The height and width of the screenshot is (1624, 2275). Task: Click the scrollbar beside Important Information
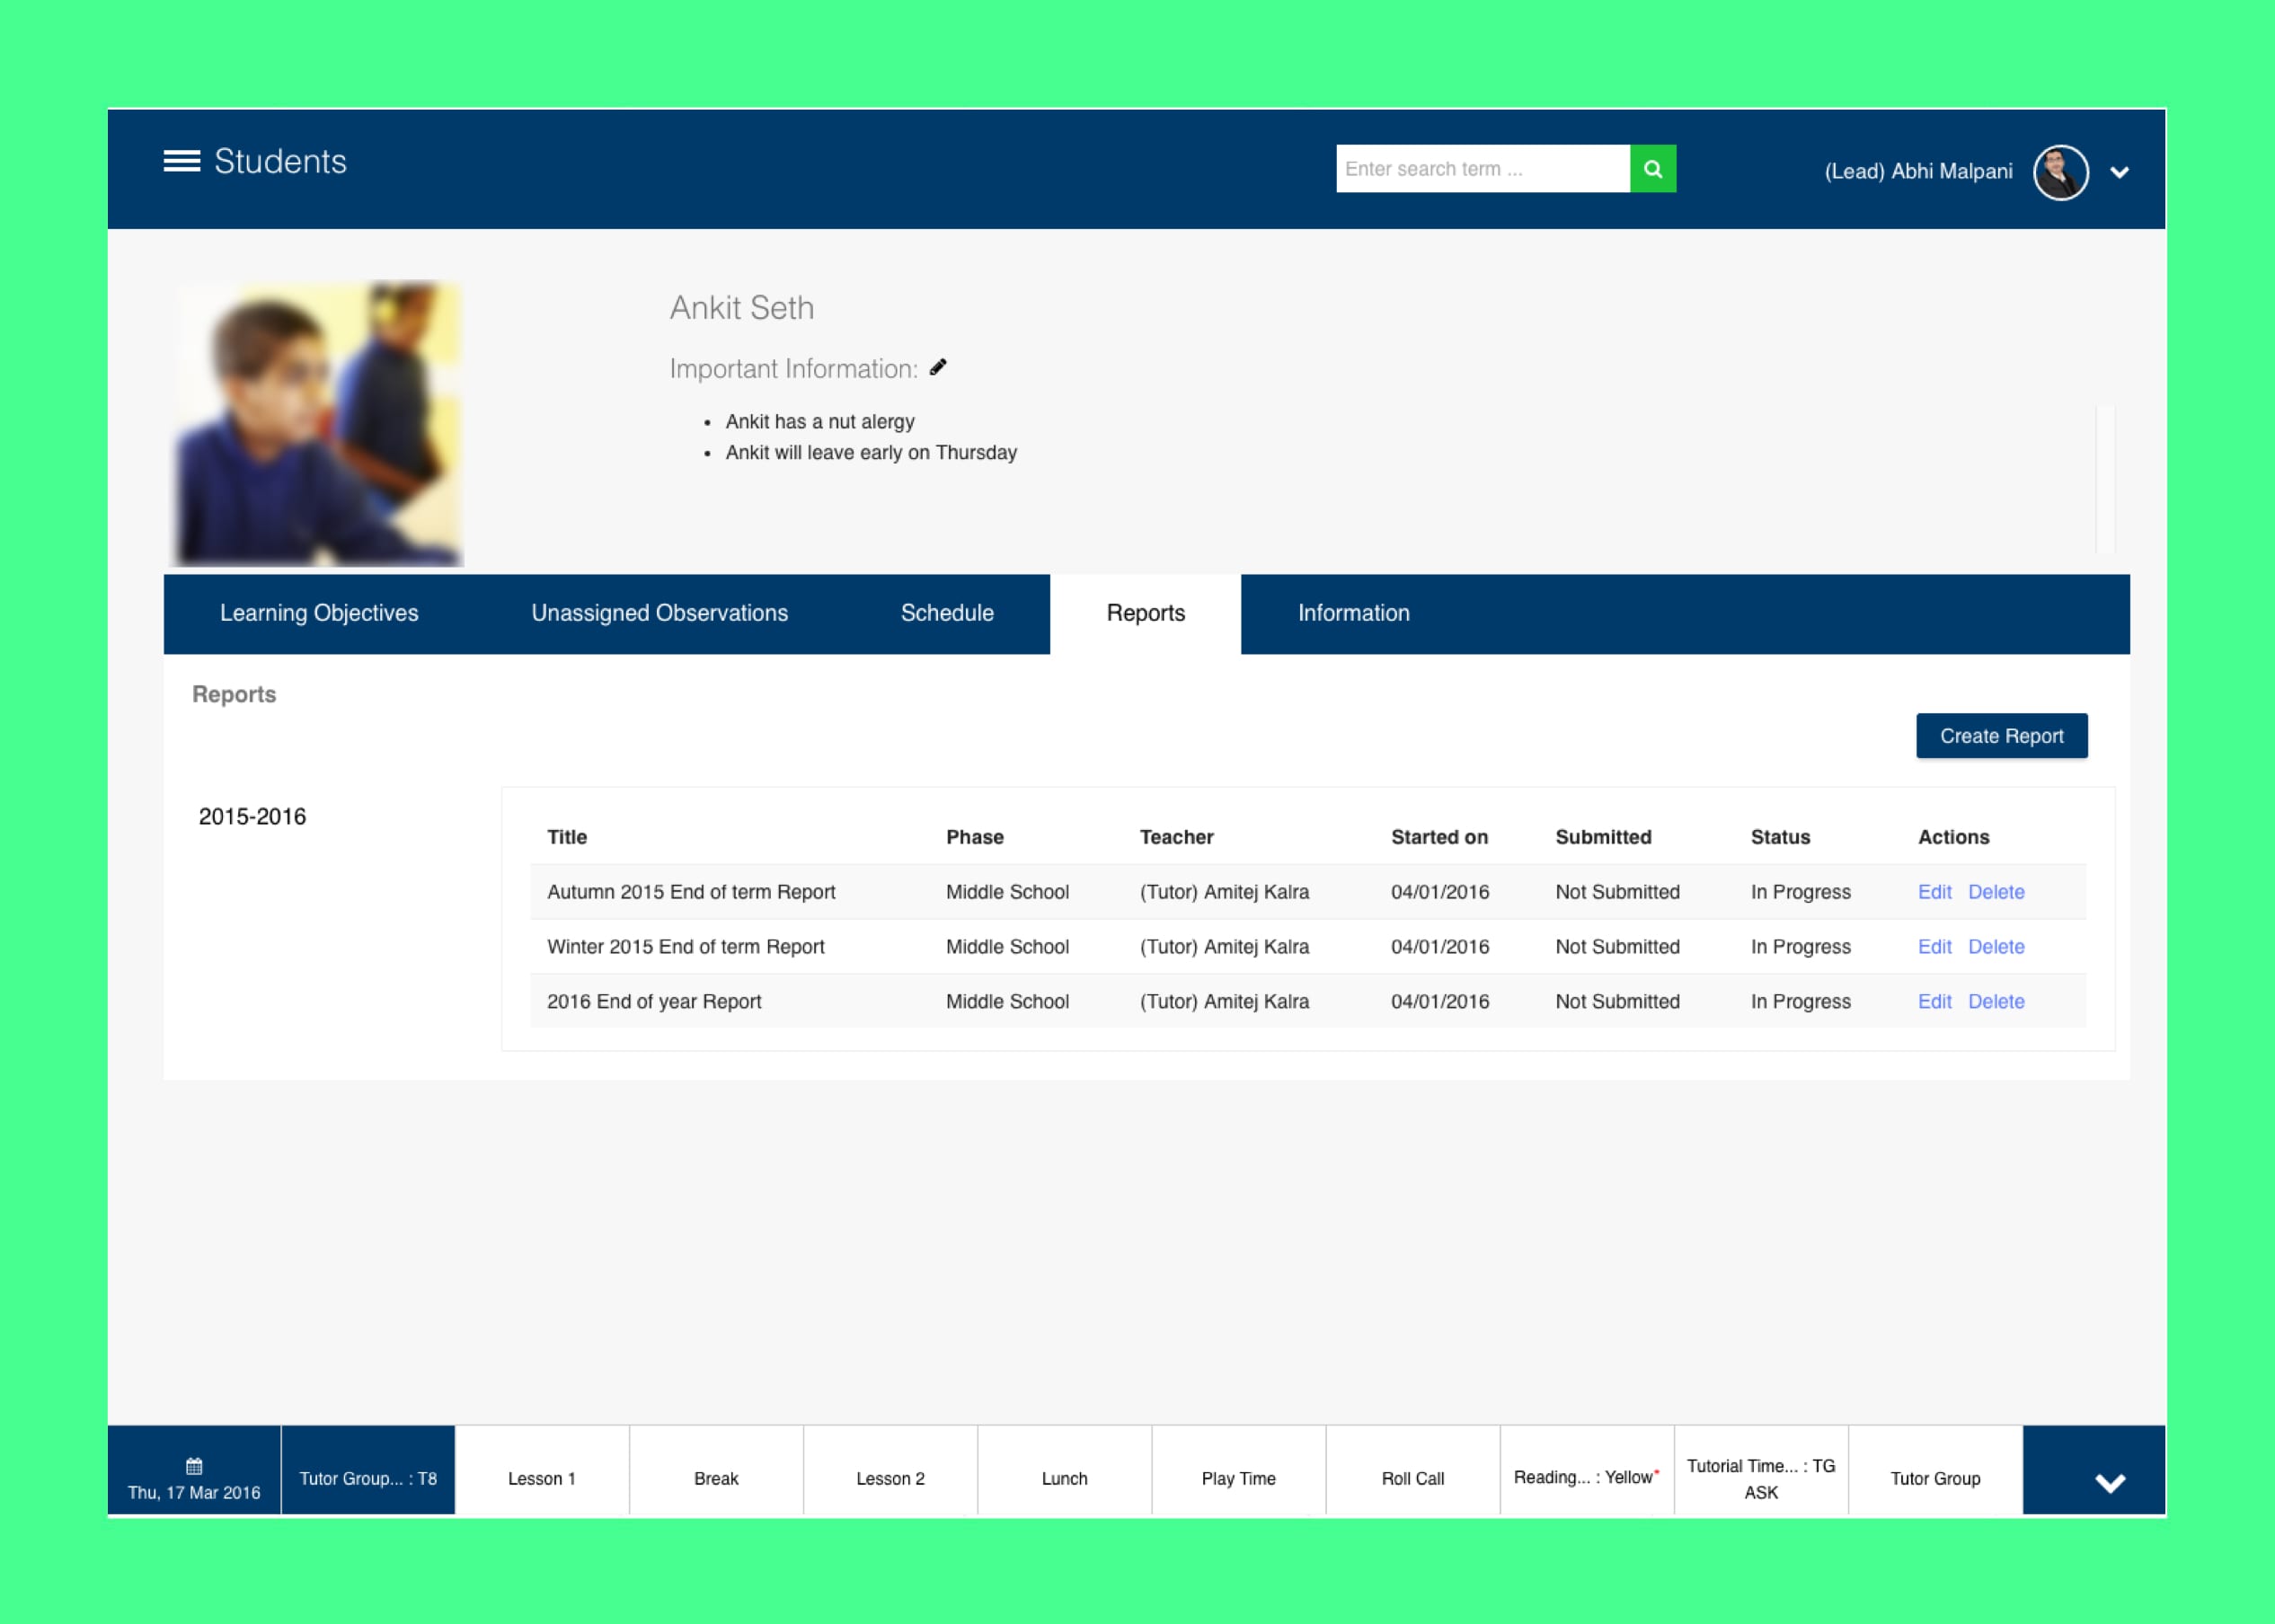pos(2104,478)
